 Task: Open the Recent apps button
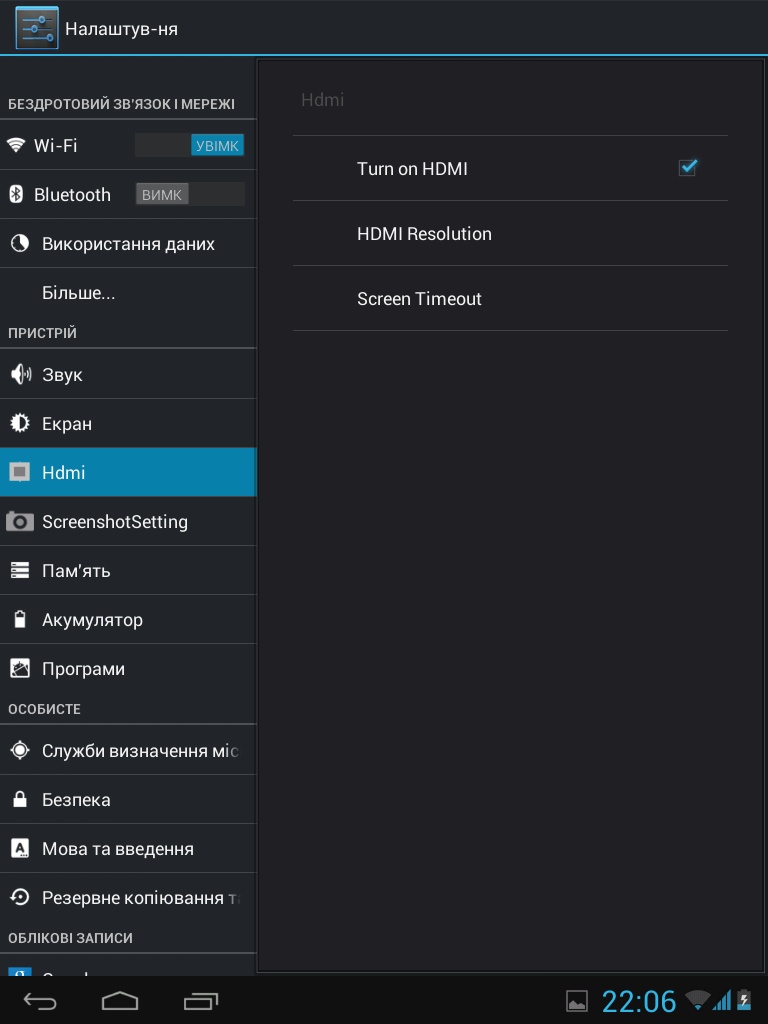click(201, 1000)
